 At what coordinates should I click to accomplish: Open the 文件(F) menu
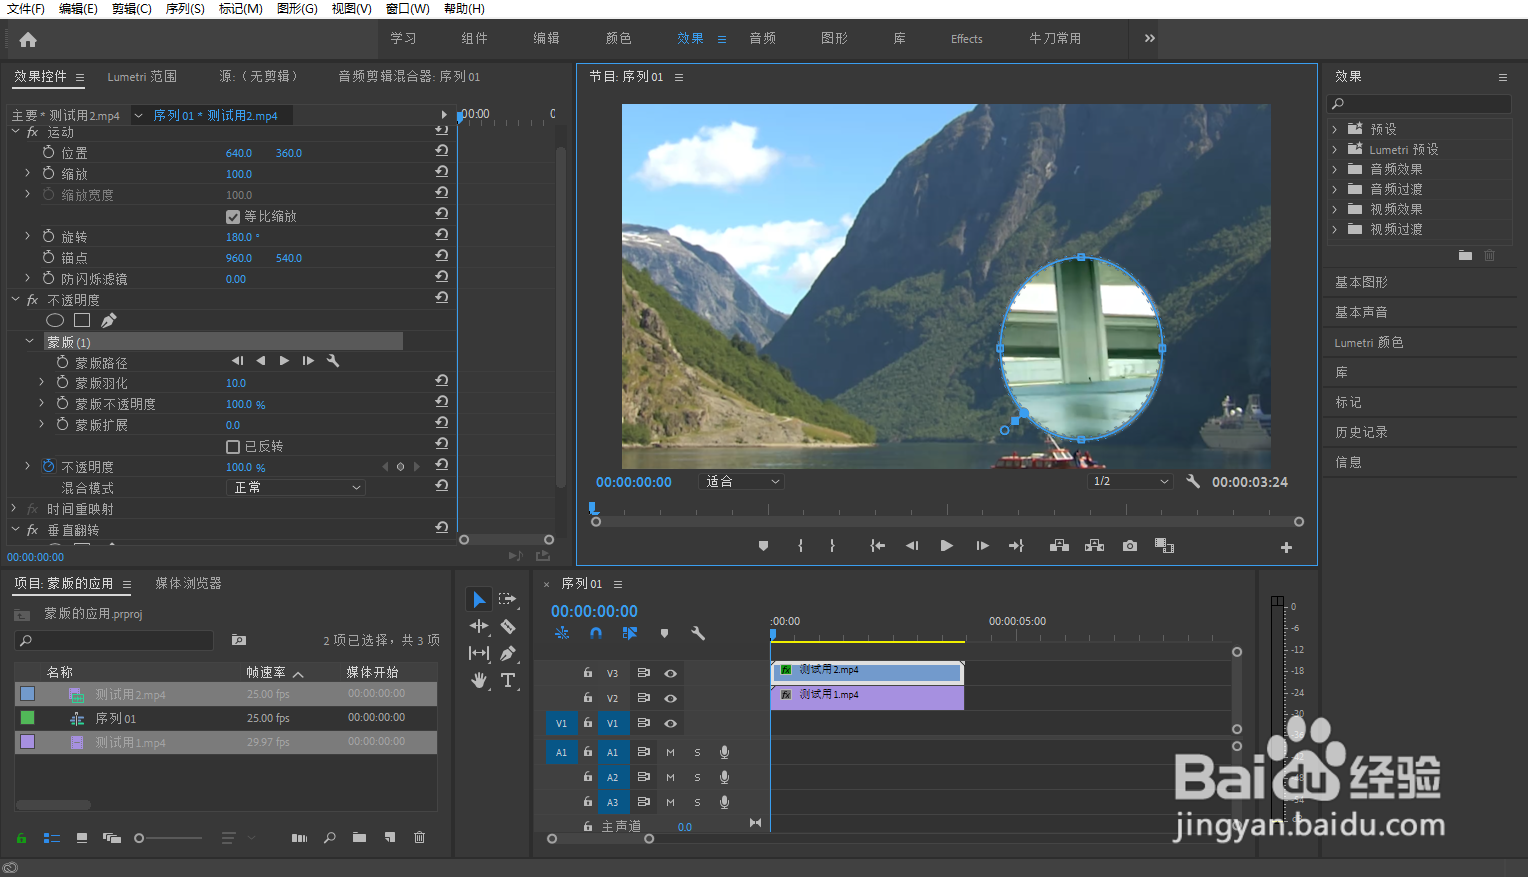point(26,9)
